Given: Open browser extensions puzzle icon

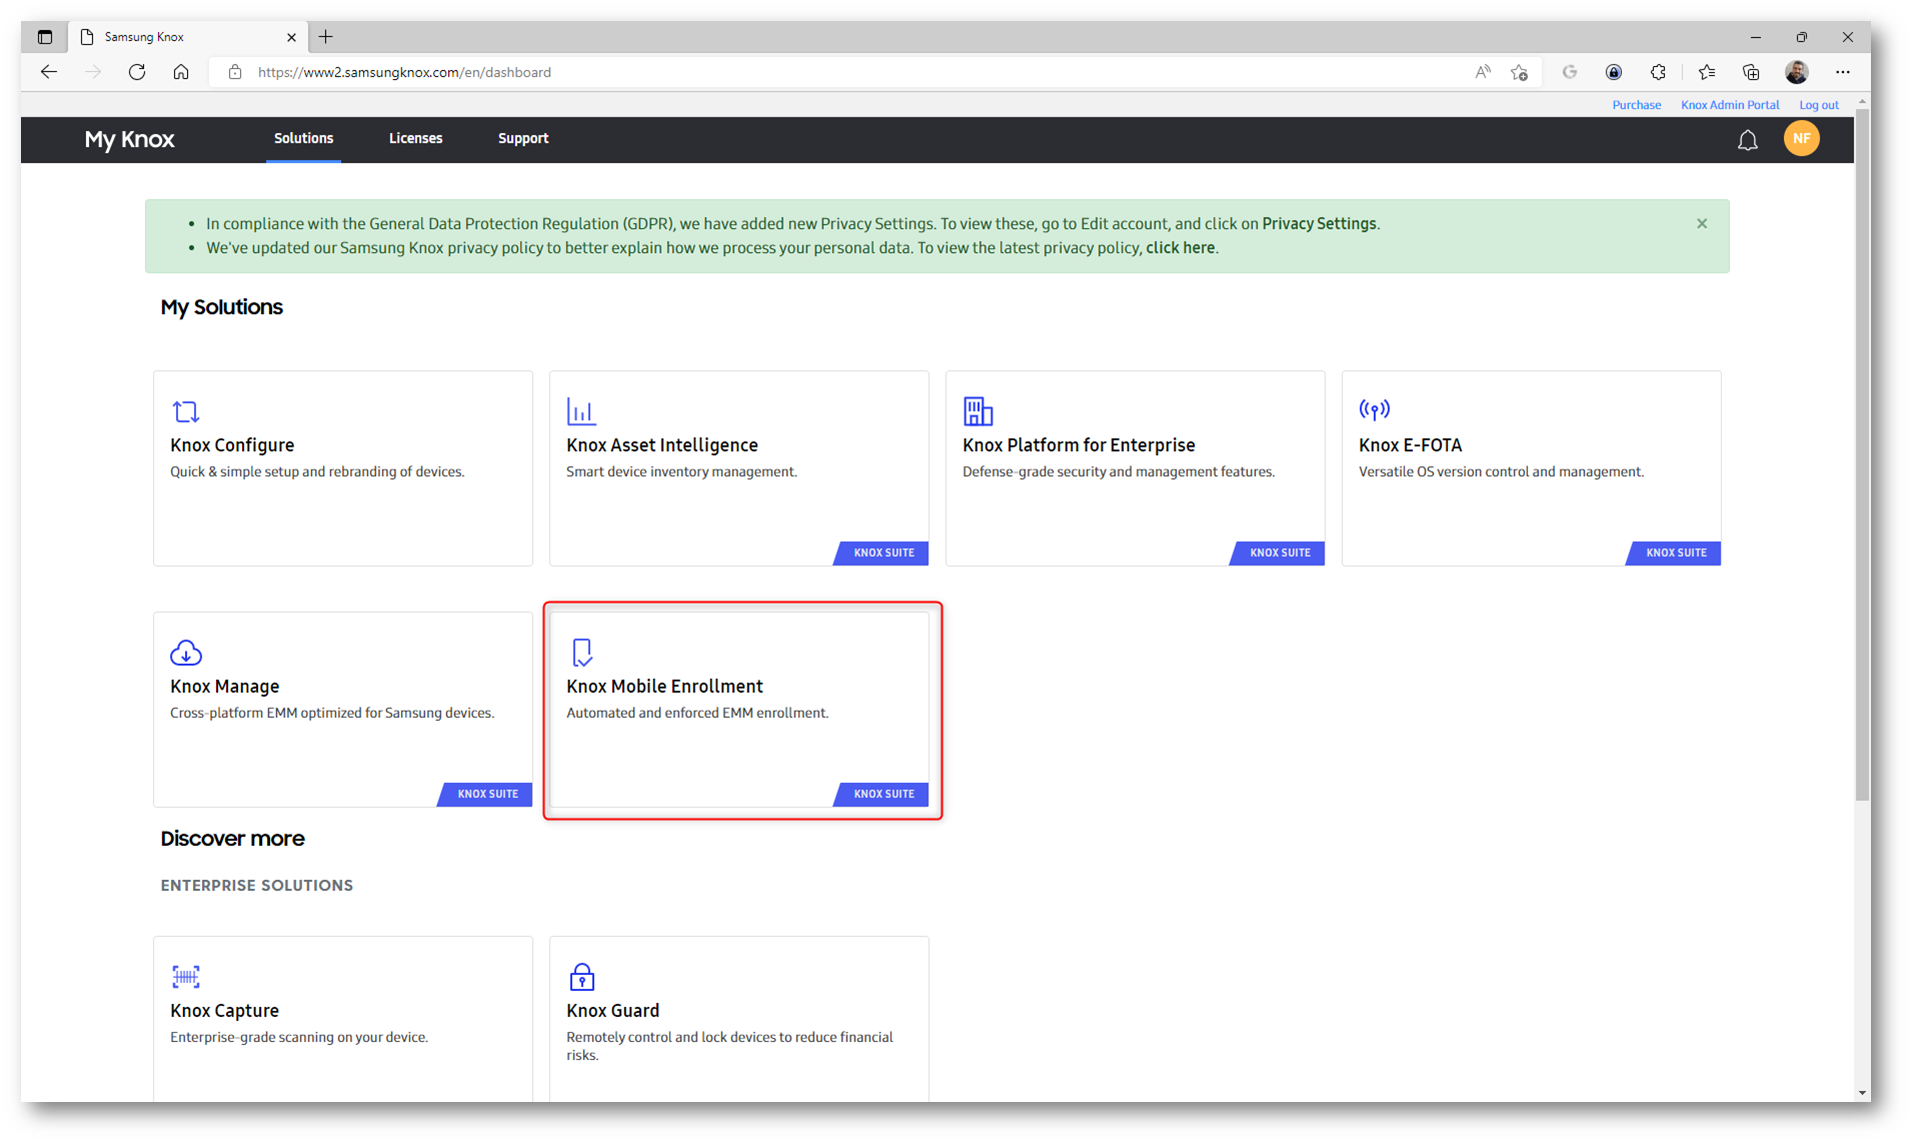Looking at the screenshot, I should (x=1658, y=72).
